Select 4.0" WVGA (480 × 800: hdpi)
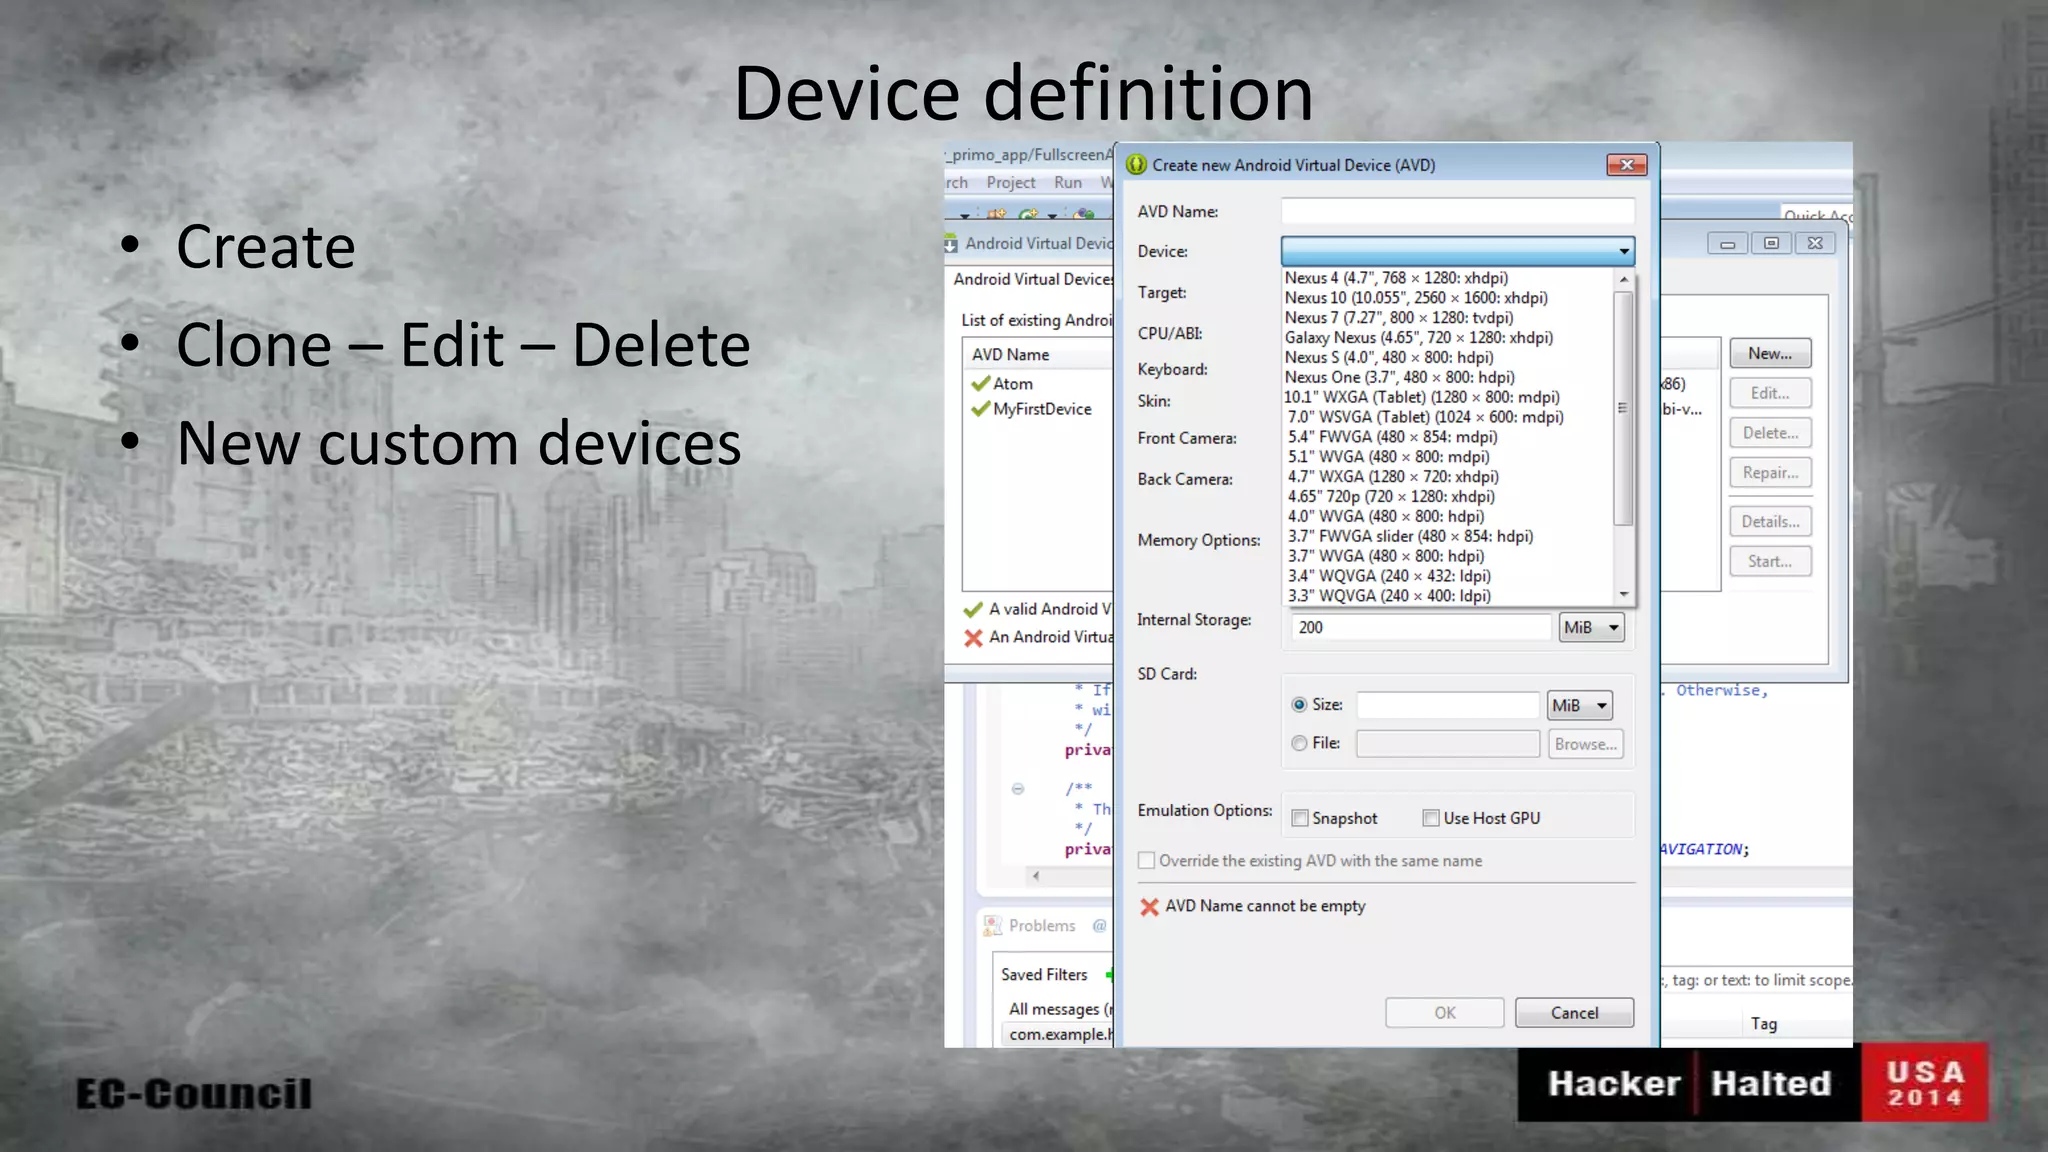Screen dimensions: 2048x1152 (1386, 517)
